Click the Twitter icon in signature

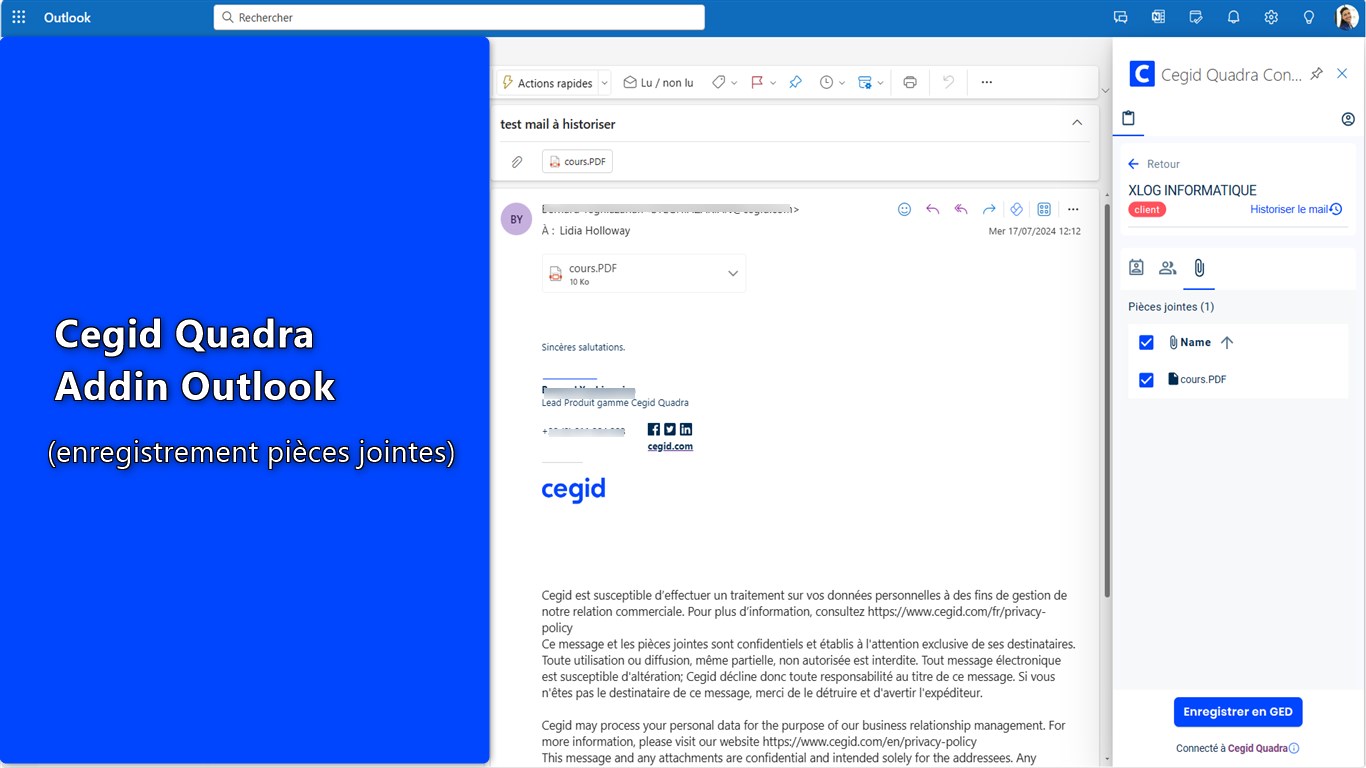[670, 429]
